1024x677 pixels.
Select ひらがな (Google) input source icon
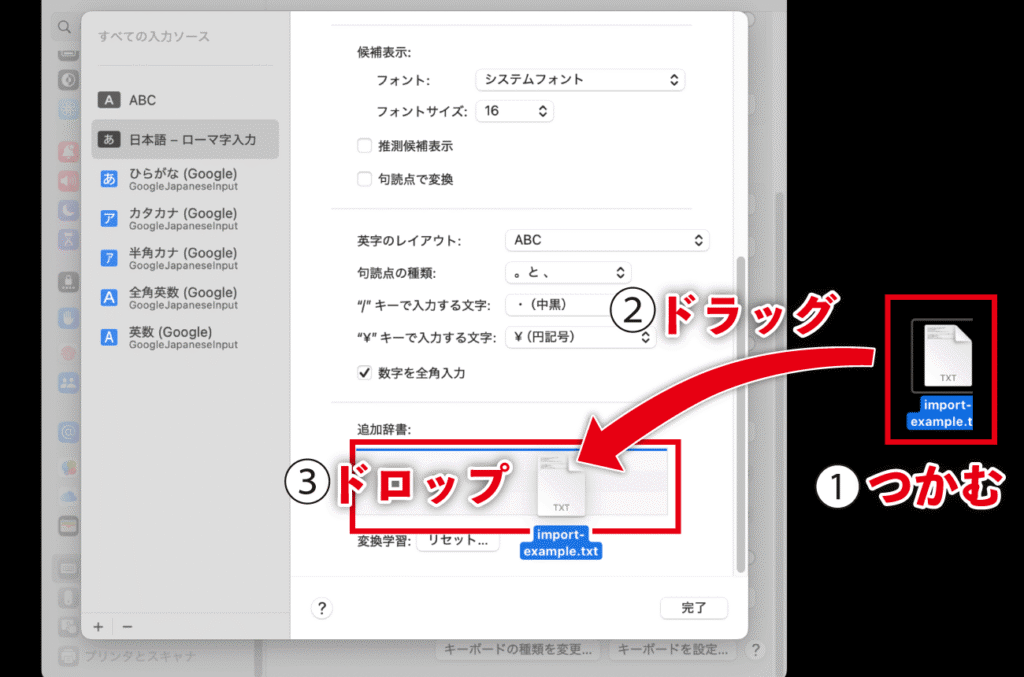[109, 179]
